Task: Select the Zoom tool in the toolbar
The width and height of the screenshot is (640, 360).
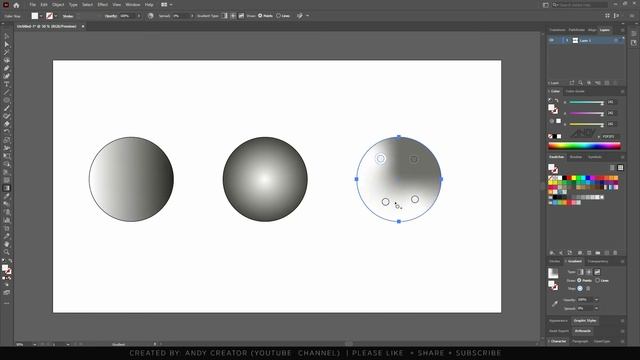Action: point(7,252)
